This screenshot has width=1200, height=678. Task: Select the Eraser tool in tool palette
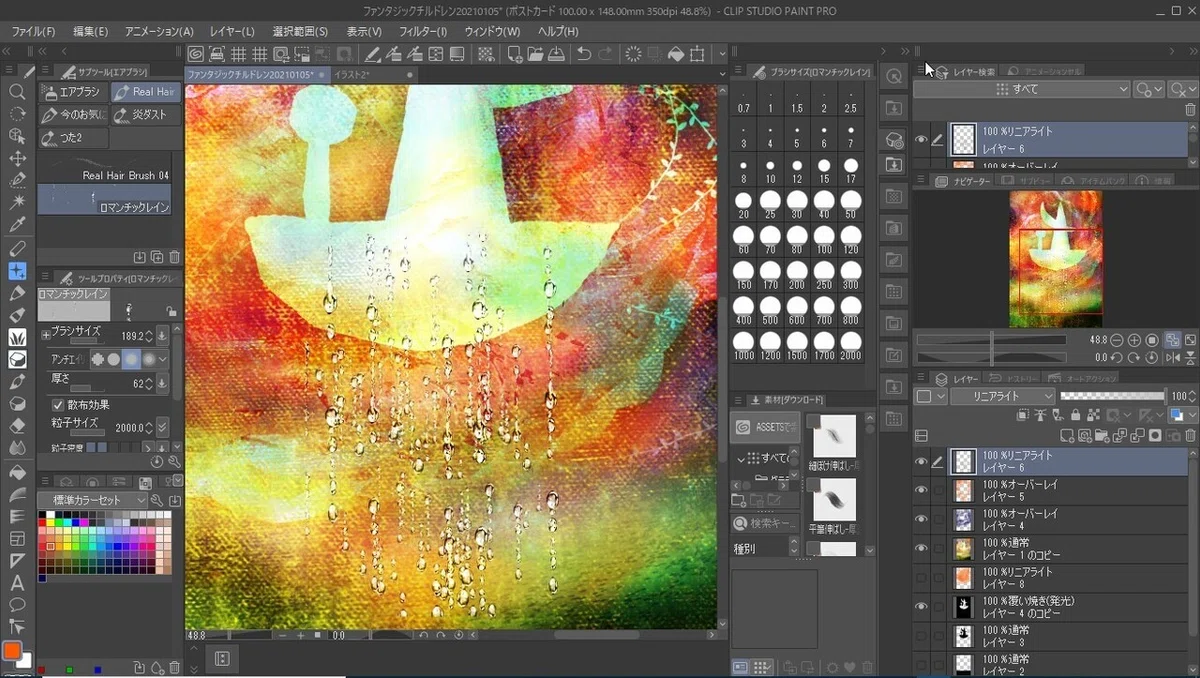17,424
